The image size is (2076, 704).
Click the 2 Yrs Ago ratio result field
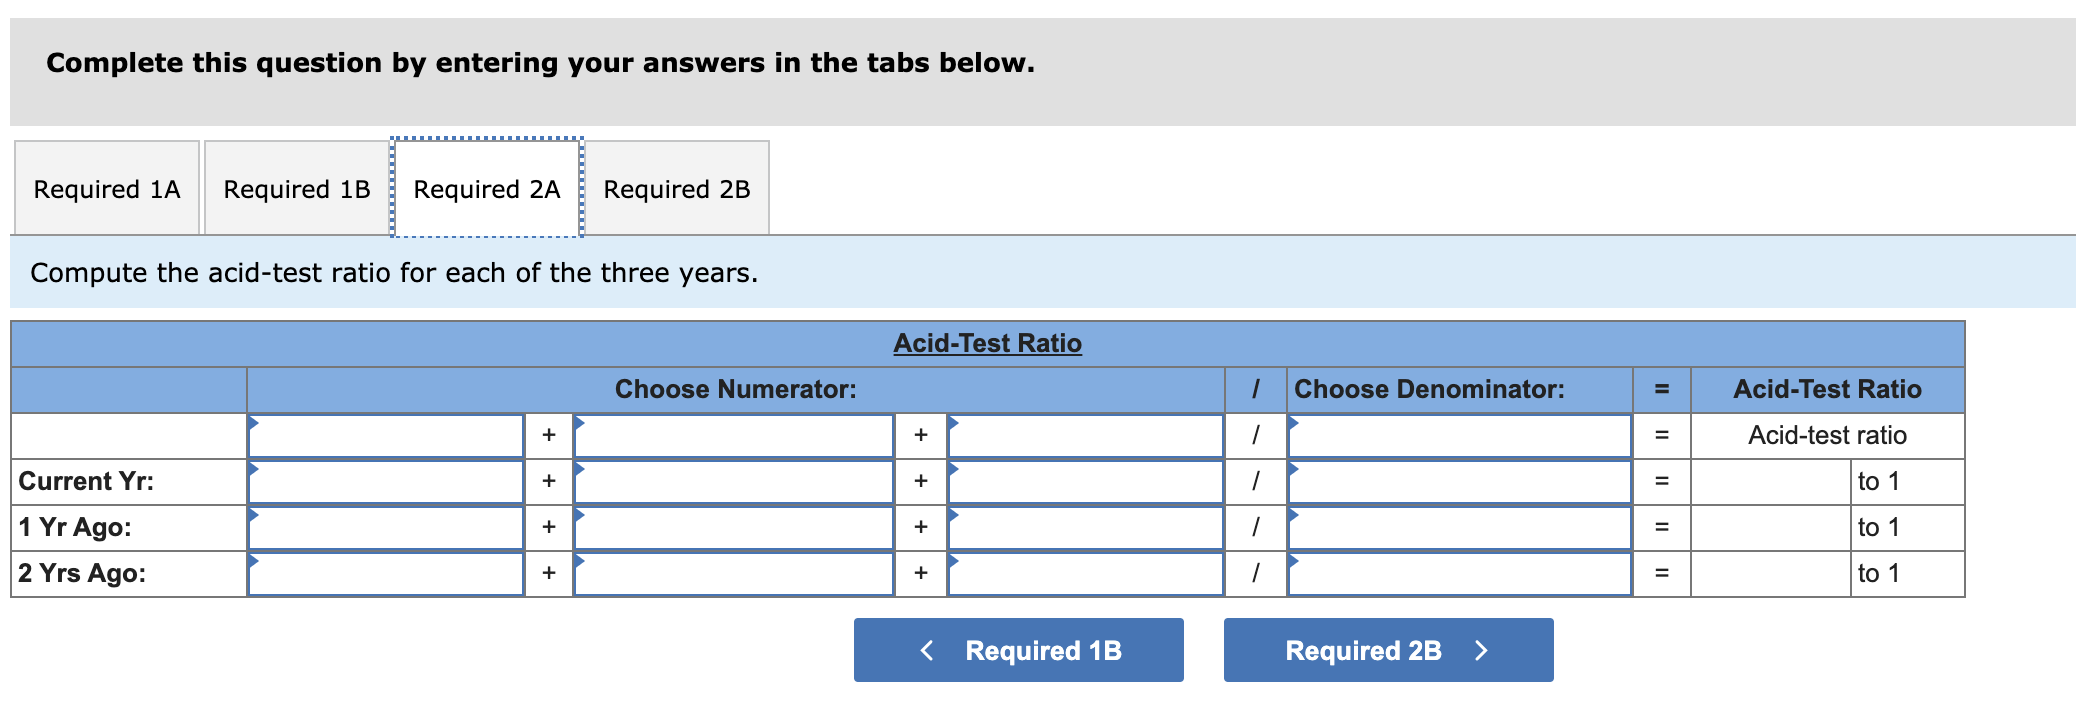click(x=1770, y=573)
